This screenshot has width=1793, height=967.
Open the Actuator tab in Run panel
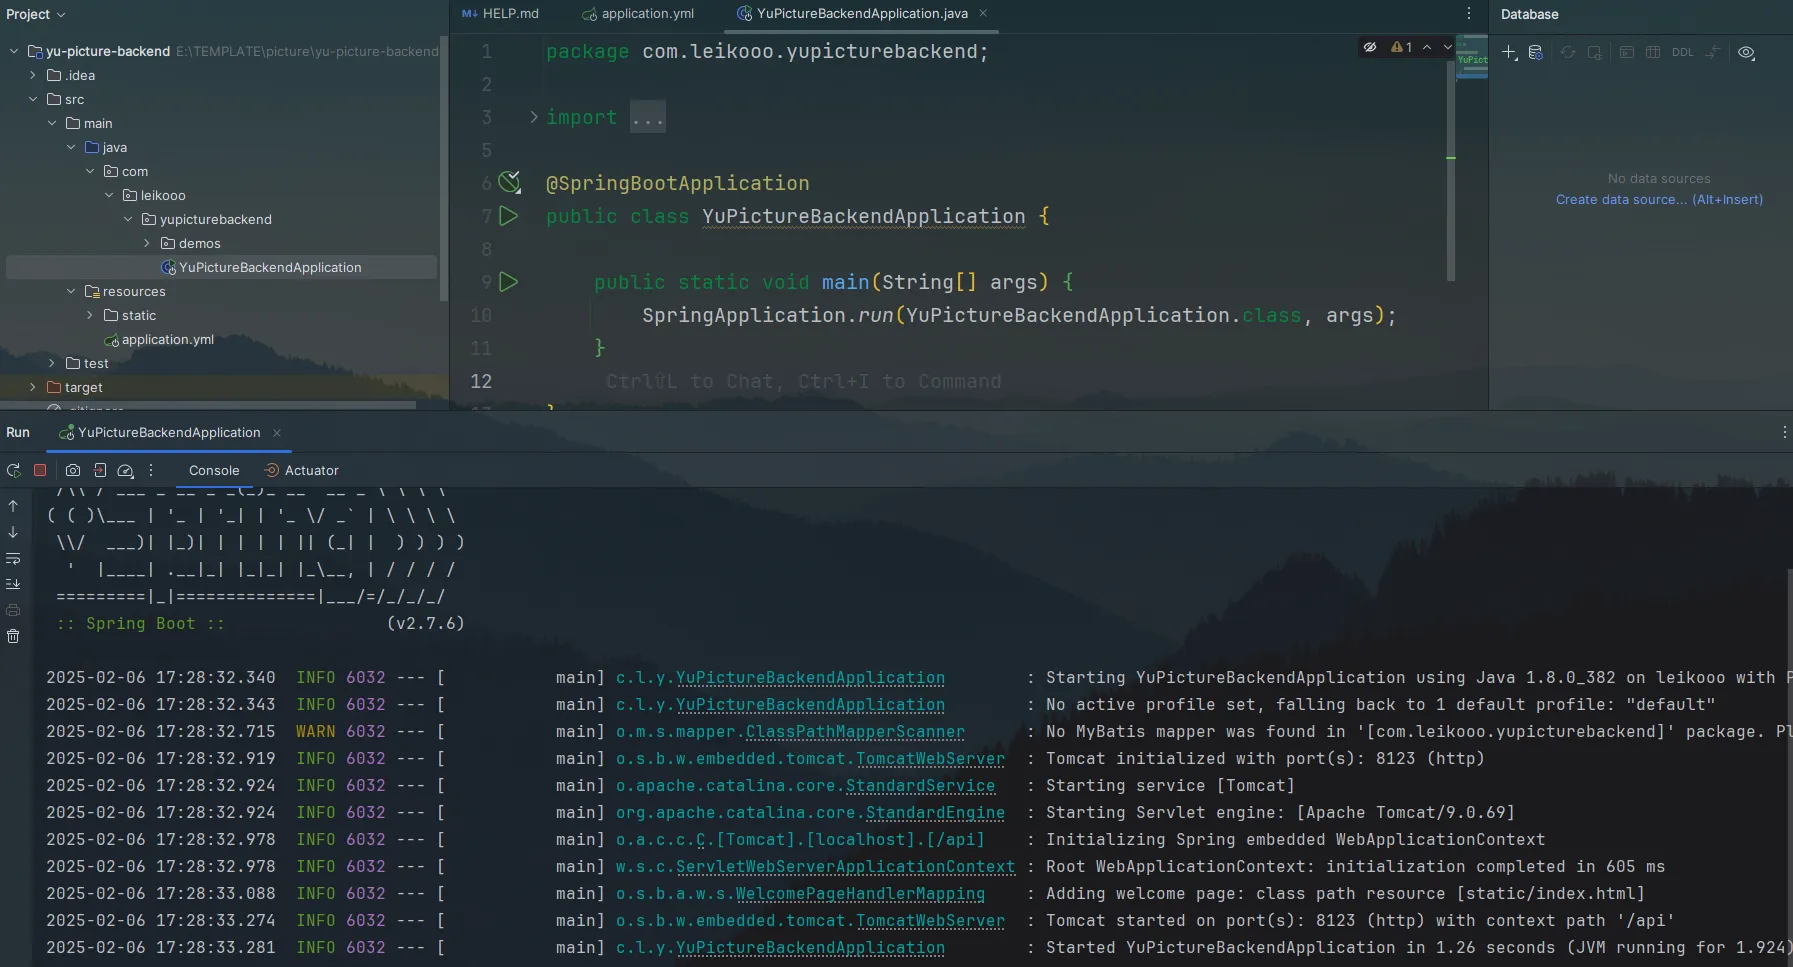[x=311, y=470]
